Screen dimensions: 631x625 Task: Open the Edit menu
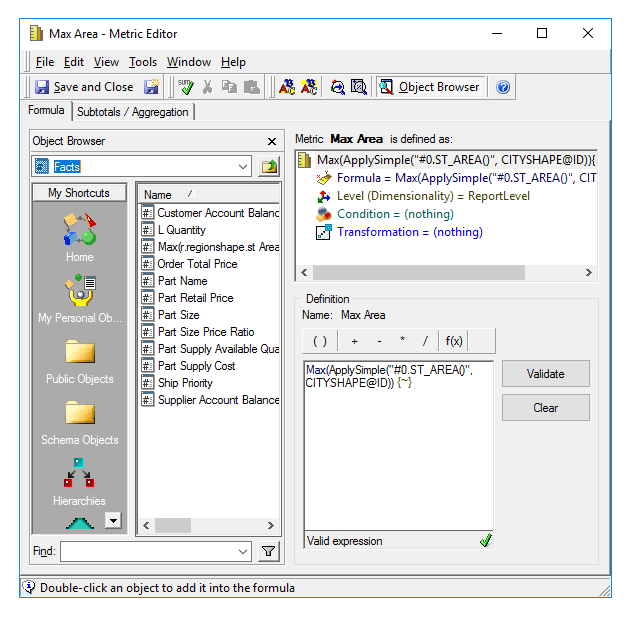pyautogui.click(x=74, y=62)
